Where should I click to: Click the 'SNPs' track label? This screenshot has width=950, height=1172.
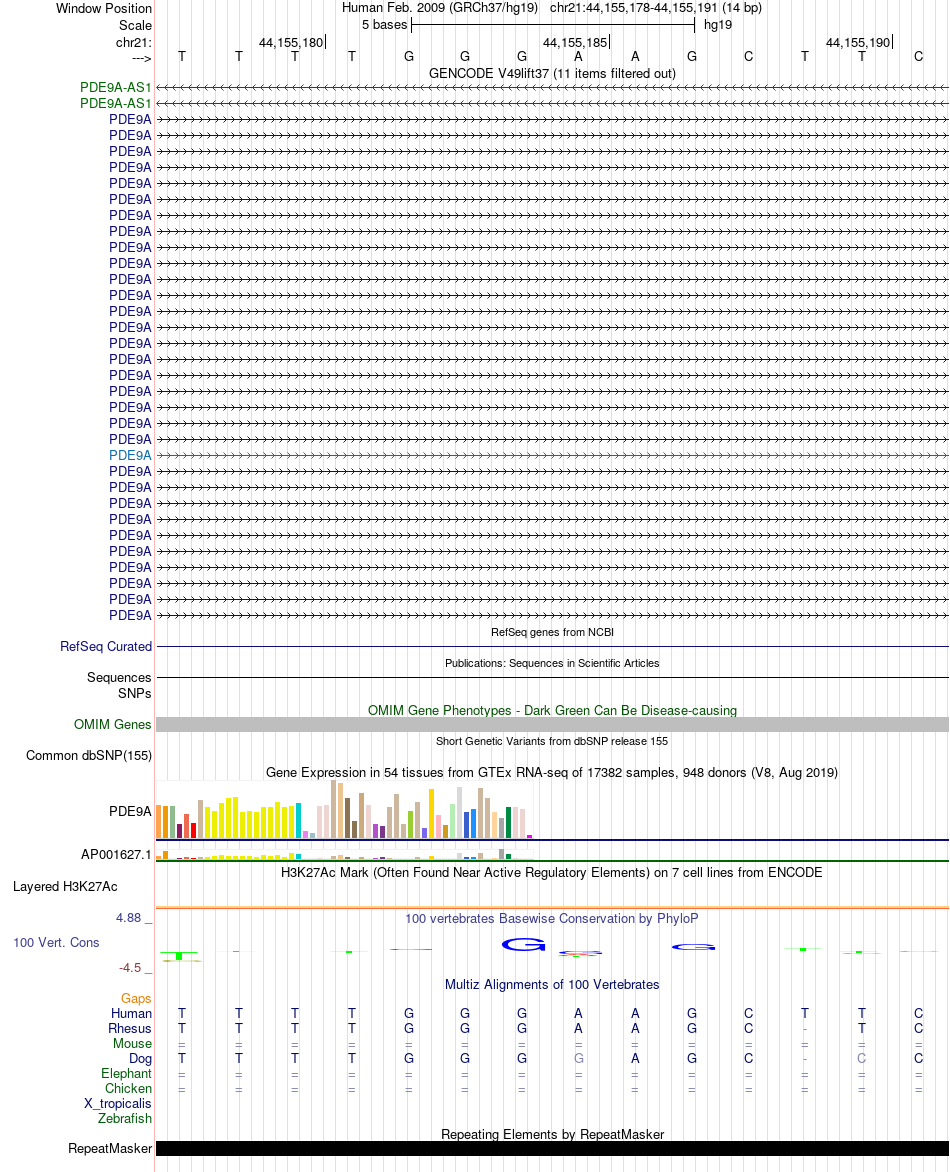[135, 694]
